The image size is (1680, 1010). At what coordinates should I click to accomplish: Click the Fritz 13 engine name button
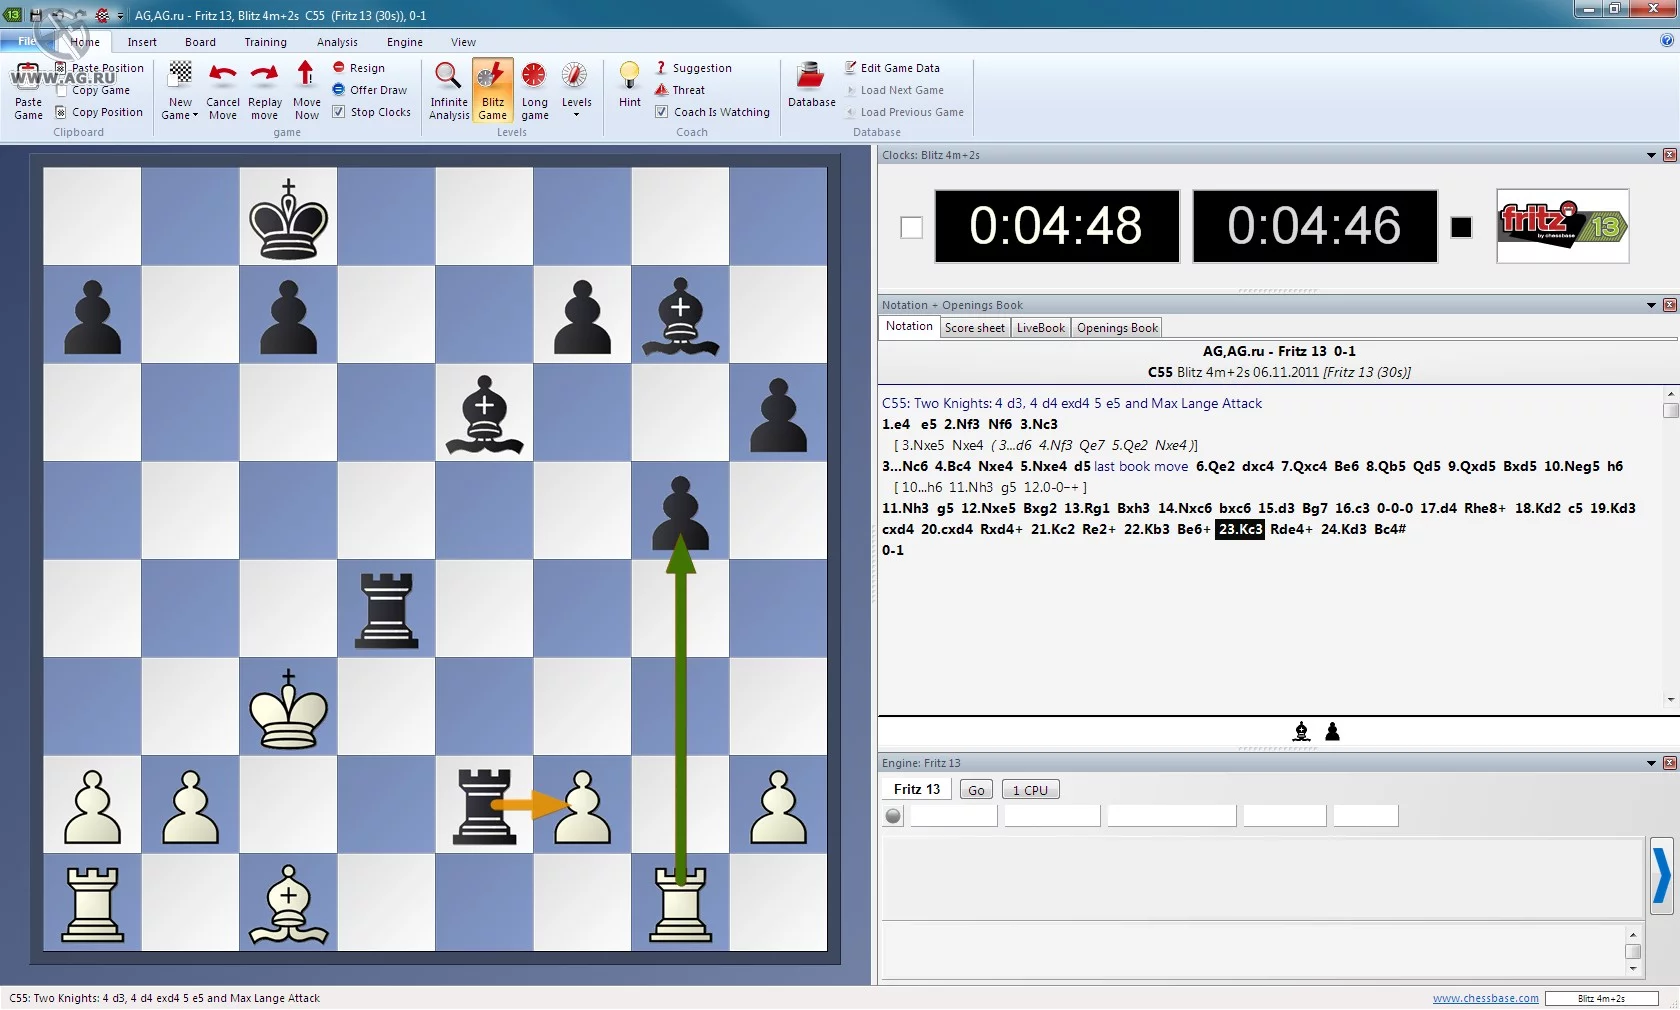click(917, 790)
